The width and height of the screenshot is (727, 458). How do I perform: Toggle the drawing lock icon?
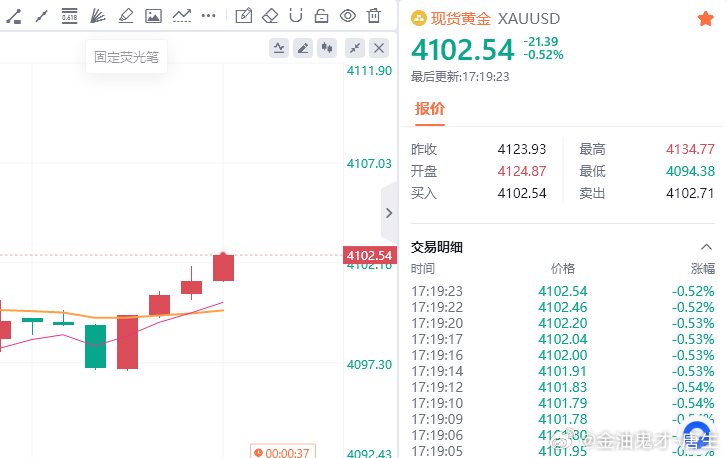[x=321, y=16]
